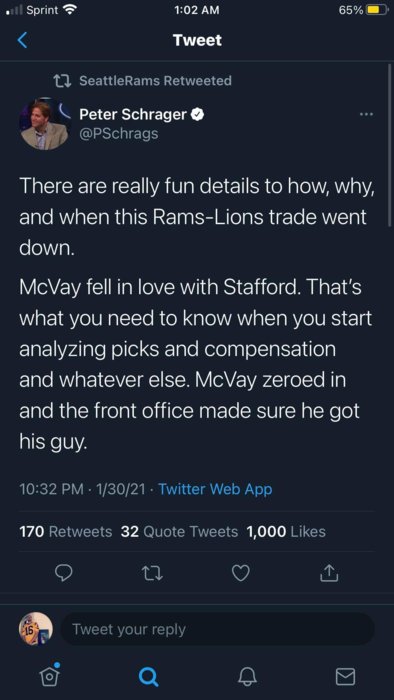Click the vertical scrollbar indicator

(x=390, y=146)
